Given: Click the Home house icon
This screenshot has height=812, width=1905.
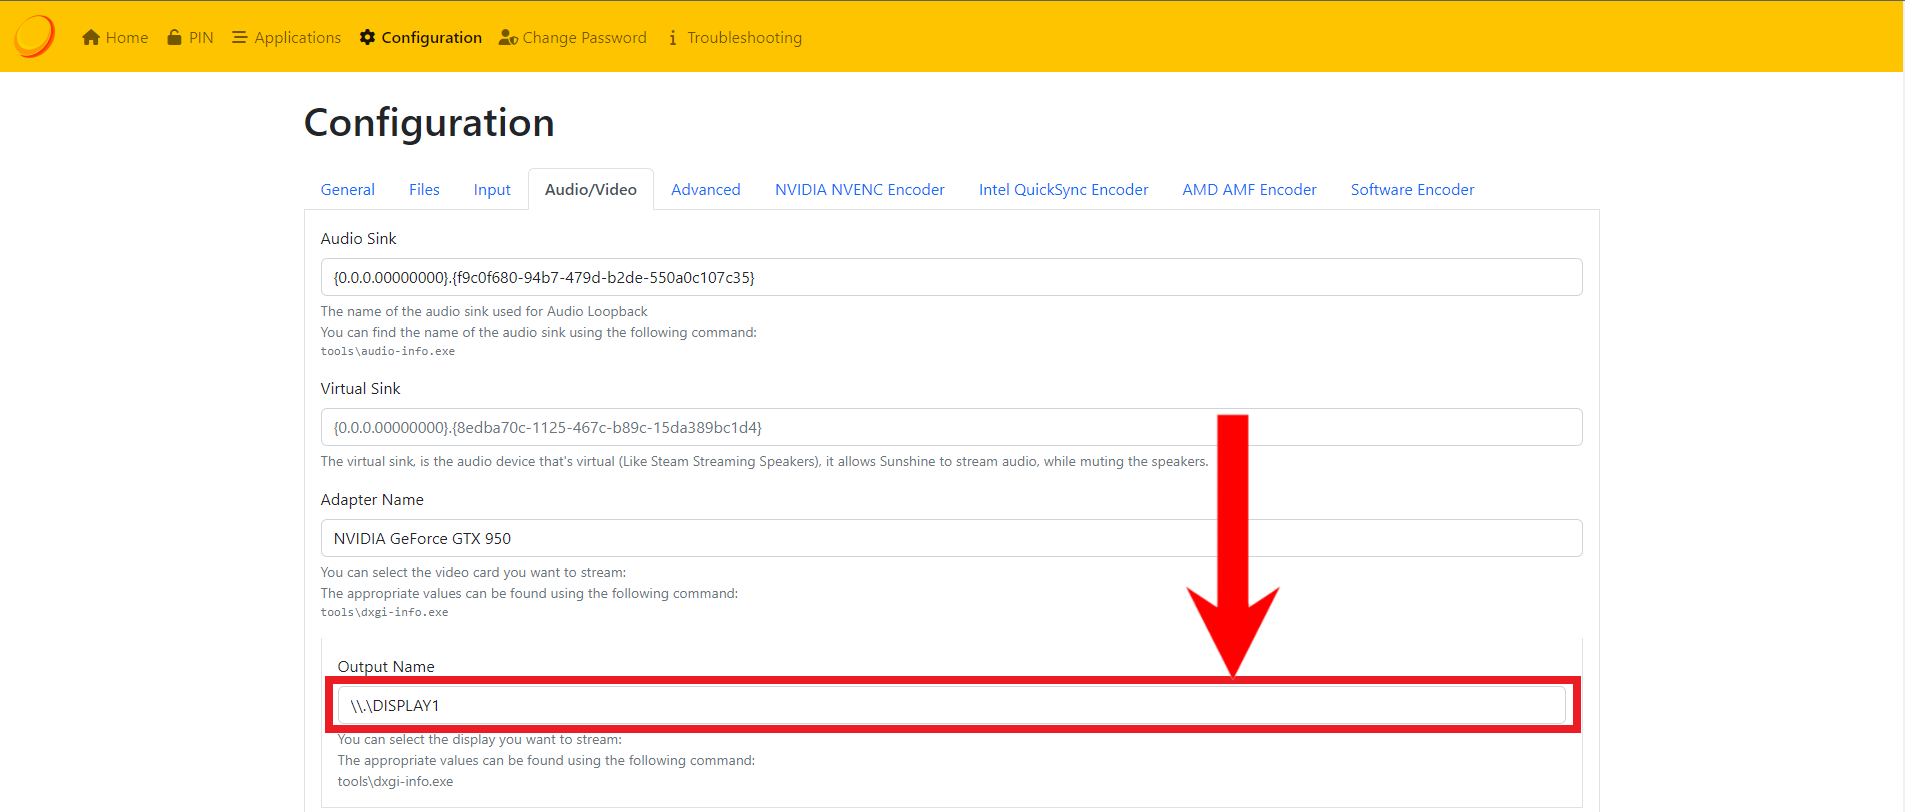Looking at the screenshot, I should pyautogui.click(x=91, y=38).
